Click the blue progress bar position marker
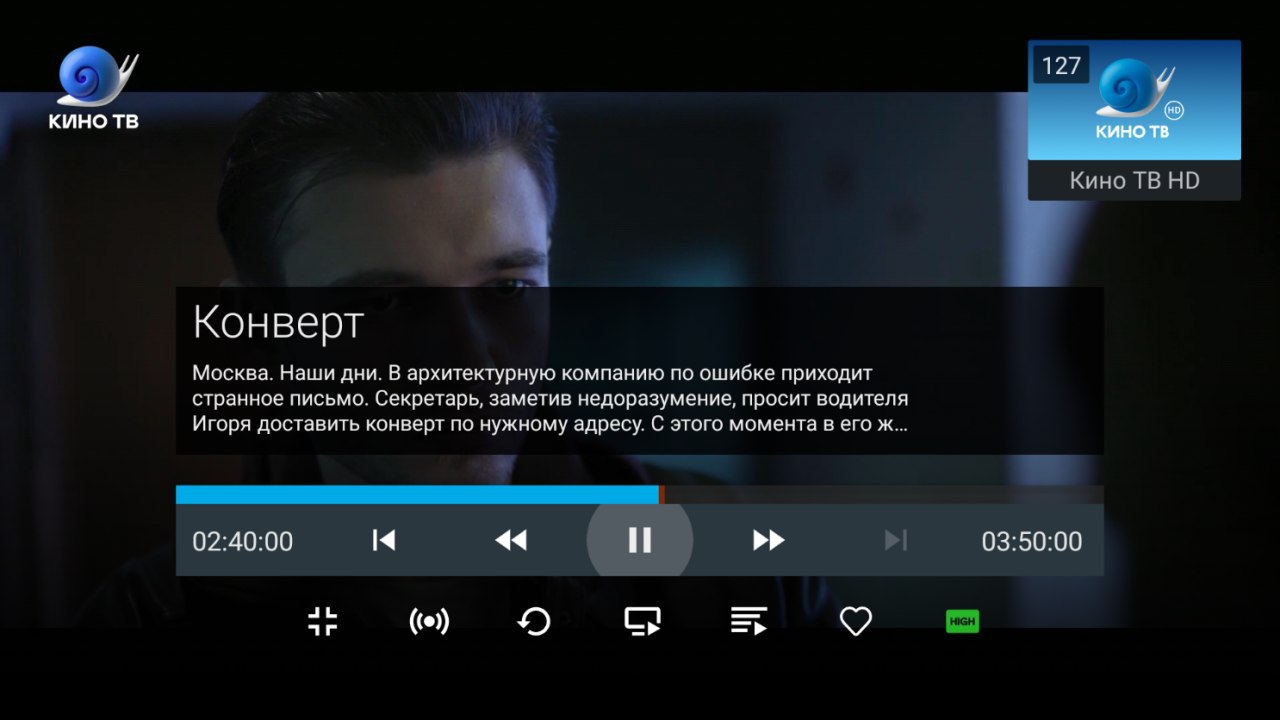Viewport: 1280px width, 720px height. pyautogui.click(x=661, y=494)
